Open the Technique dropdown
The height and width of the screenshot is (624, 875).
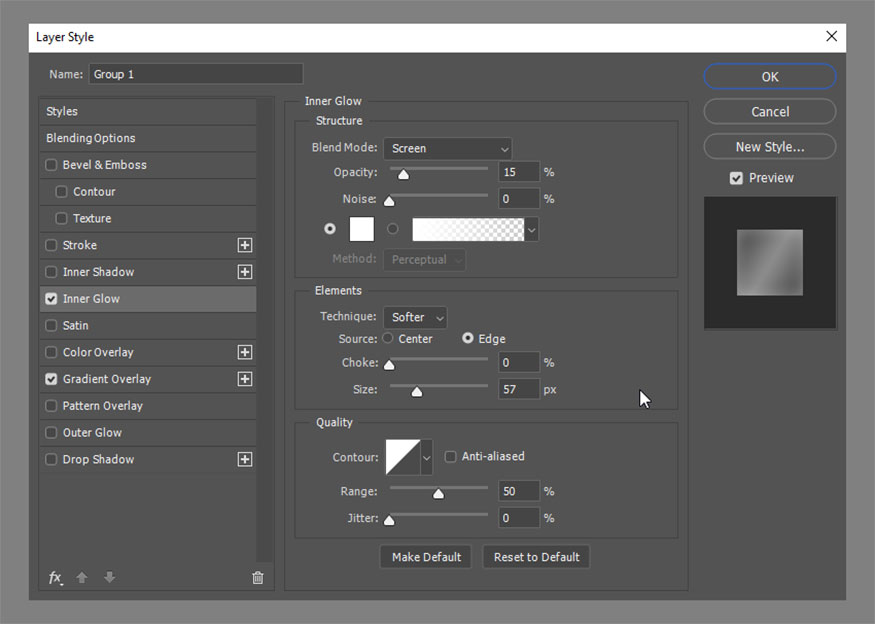414,316
